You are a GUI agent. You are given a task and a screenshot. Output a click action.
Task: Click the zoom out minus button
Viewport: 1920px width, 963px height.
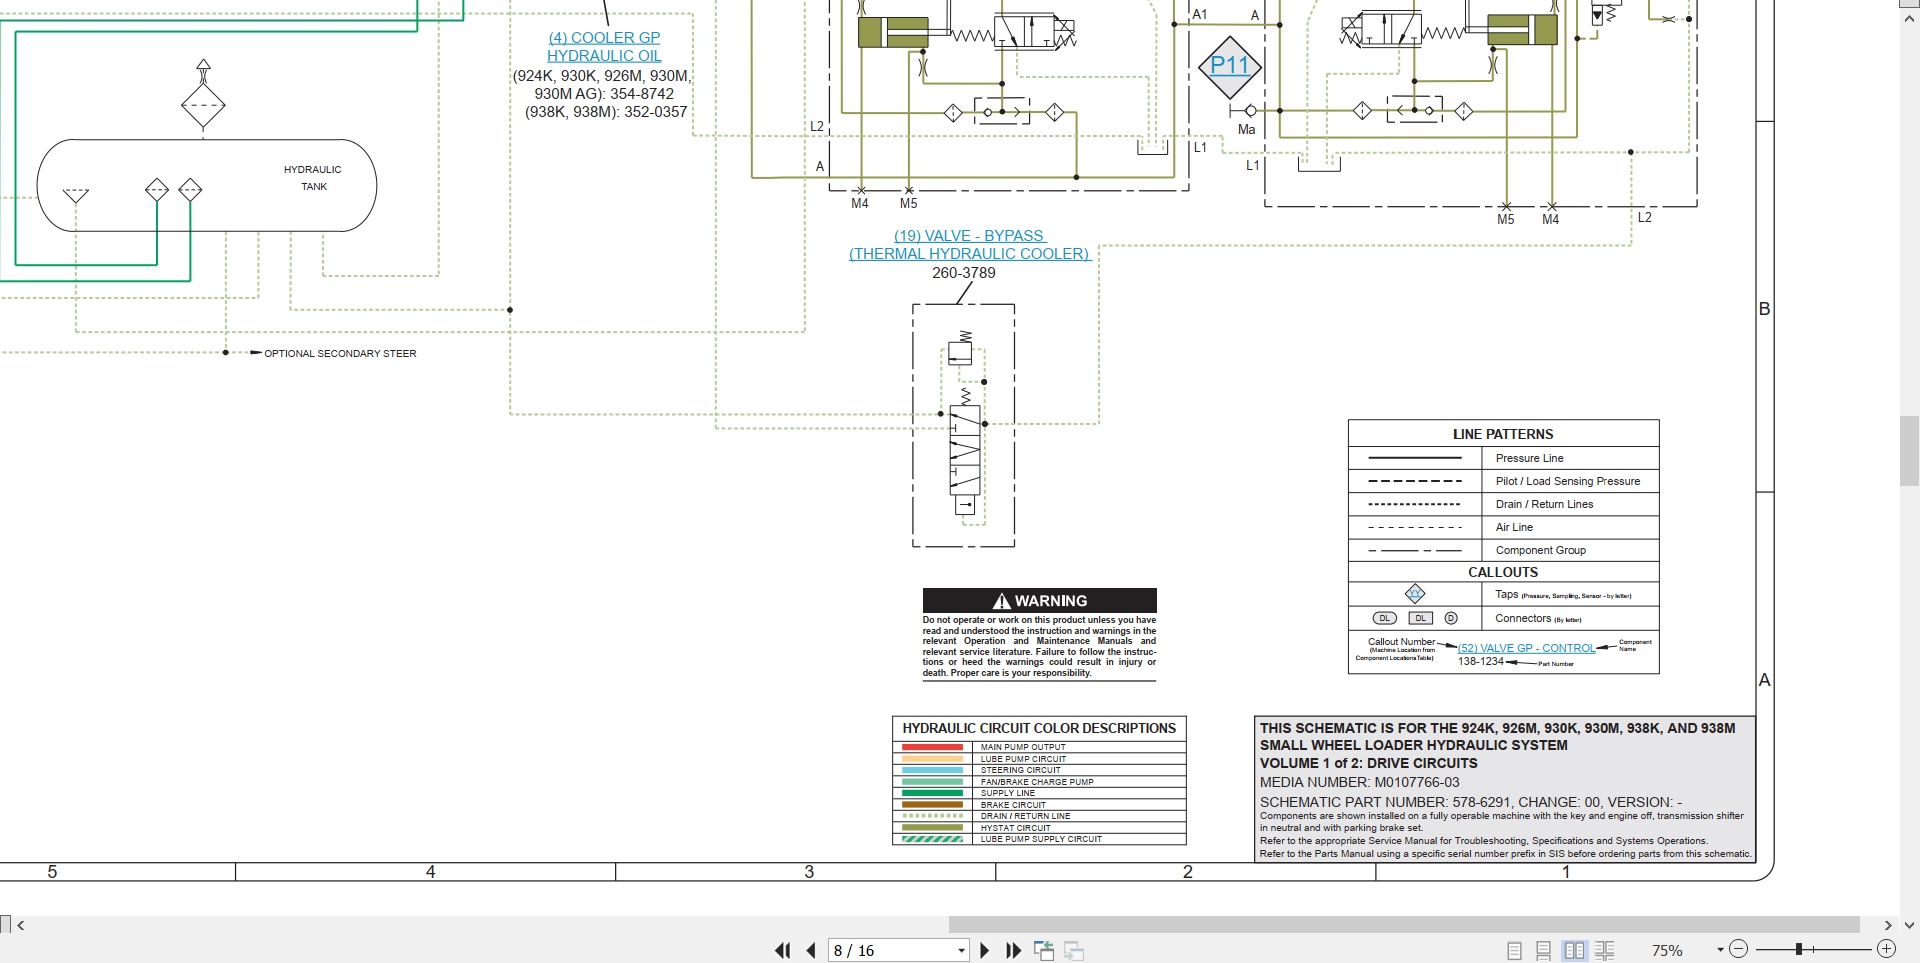(x=1739, y=949)
